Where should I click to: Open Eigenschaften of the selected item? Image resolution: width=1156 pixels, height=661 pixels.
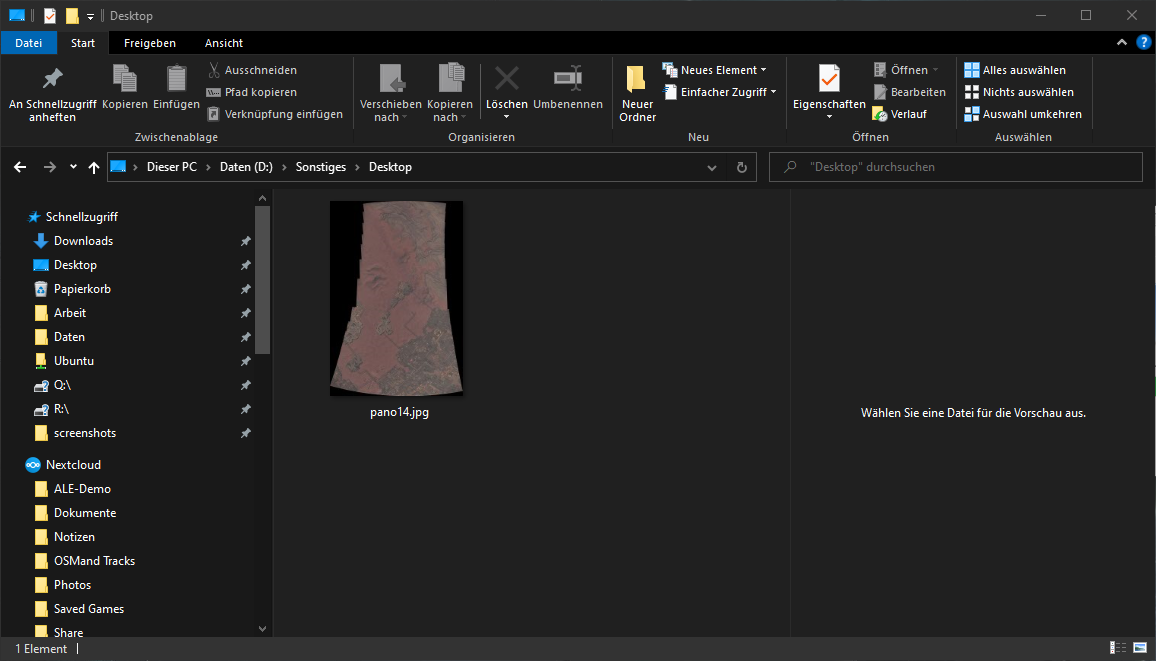829,80
